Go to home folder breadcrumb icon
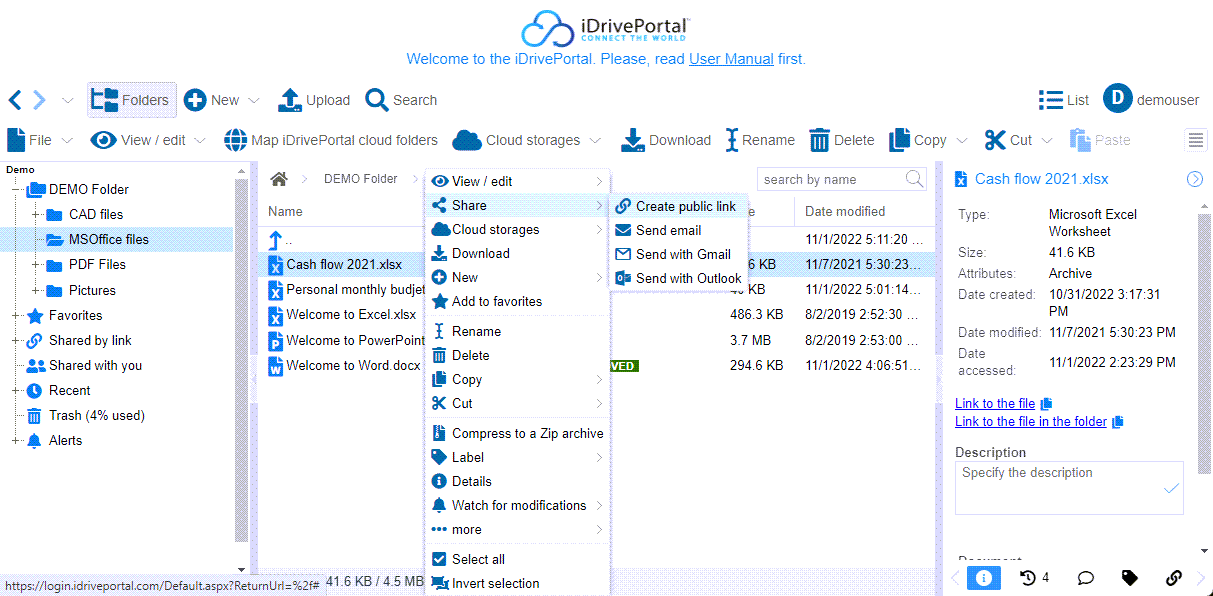This screenshot has height=596, width=1213. 279,179
